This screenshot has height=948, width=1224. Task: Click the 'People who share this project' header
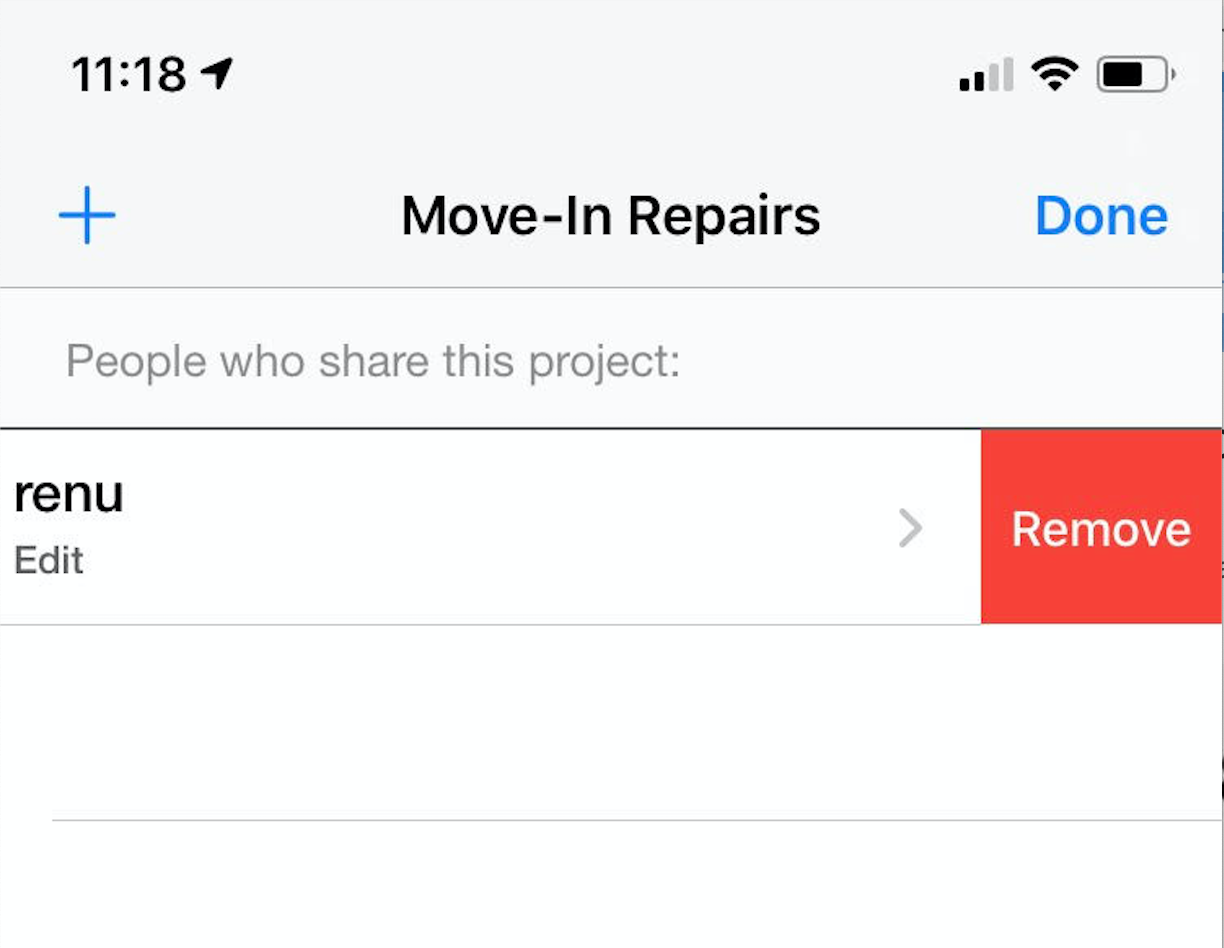pos(373,361)
